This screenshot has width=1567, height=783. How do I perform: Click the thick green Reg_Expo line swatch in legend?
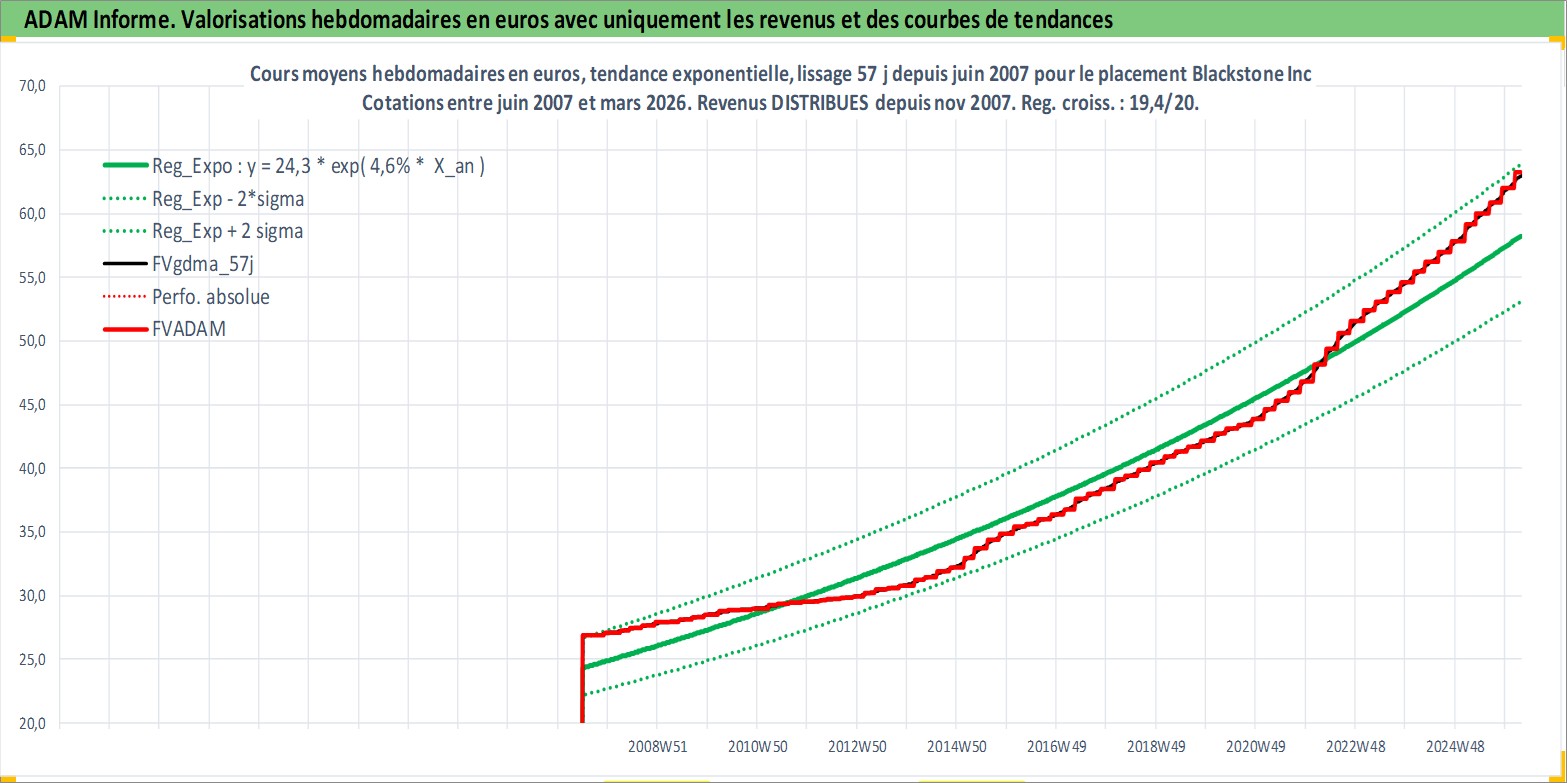124,167
